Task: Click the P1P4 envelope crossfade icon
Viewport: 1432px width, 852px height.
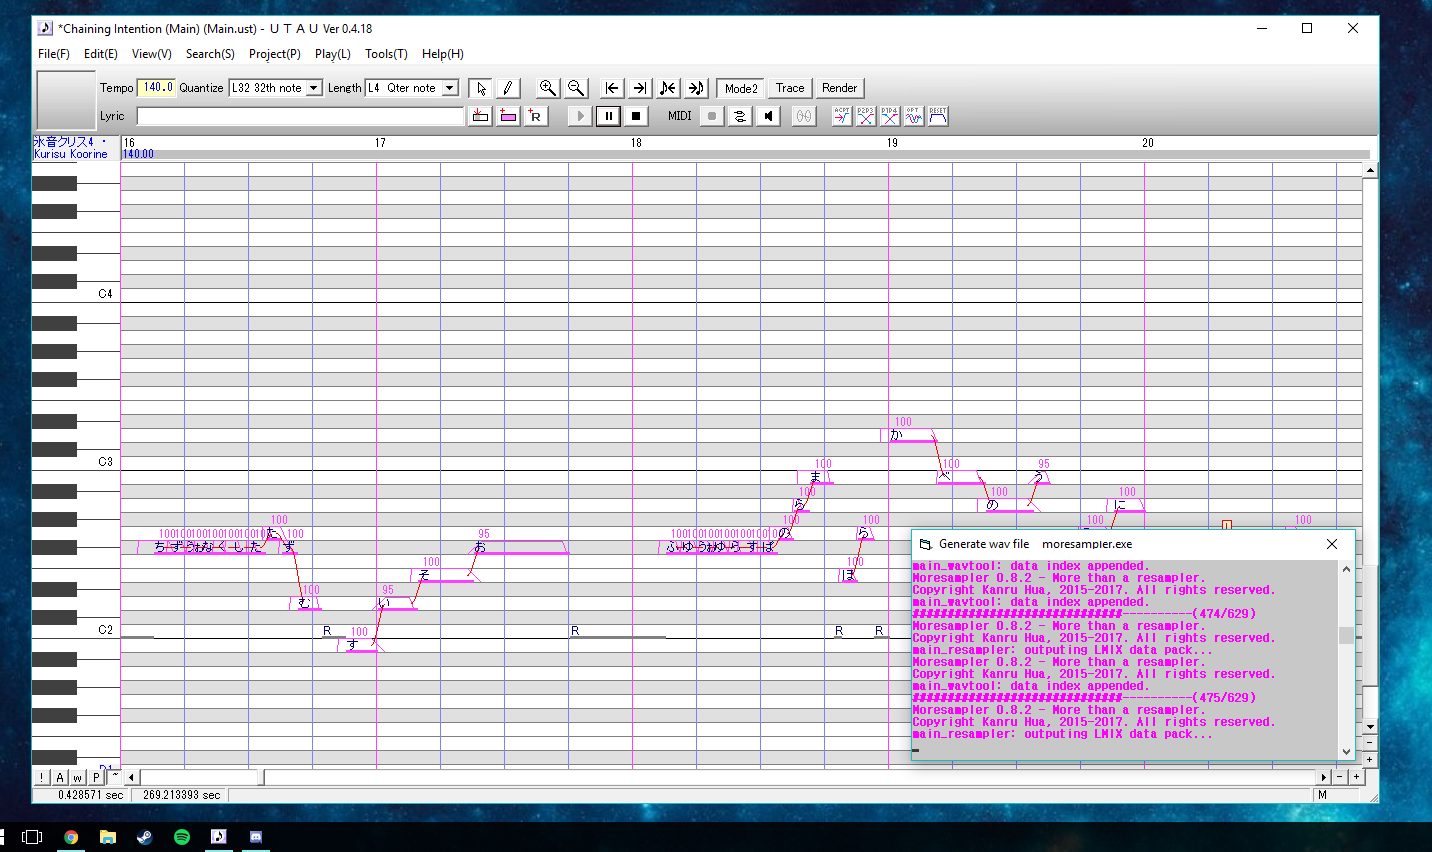Action: (x=890, y=116)
